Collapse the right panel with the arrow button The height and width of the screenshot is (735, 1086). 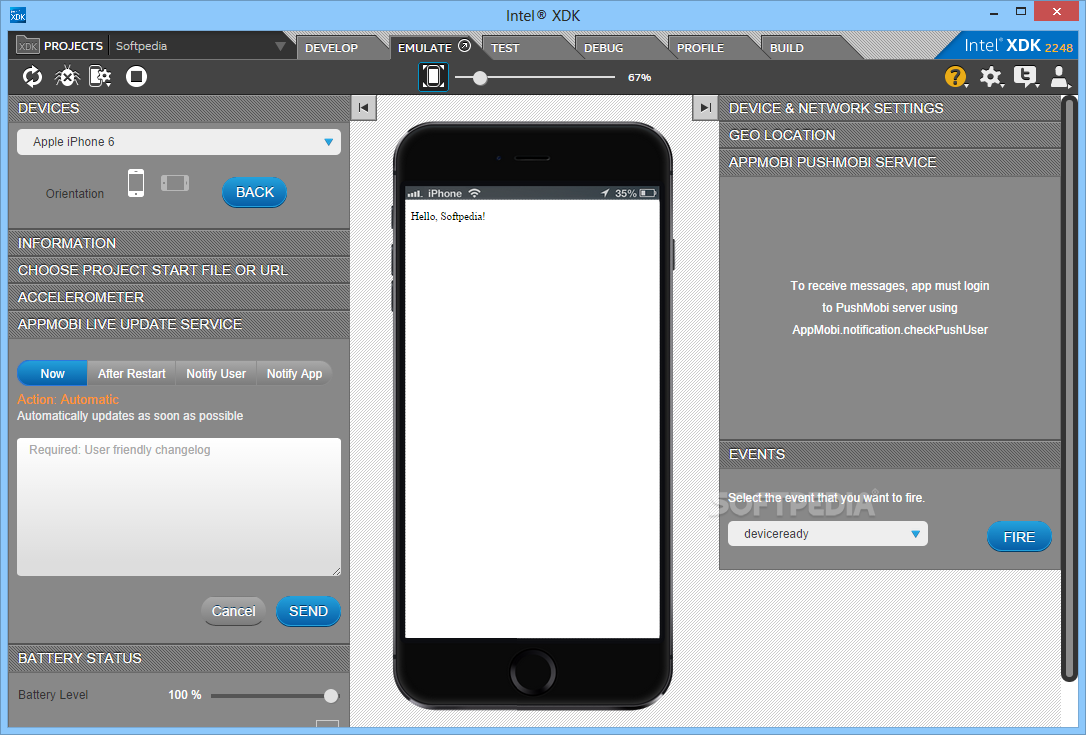[705, 107]
